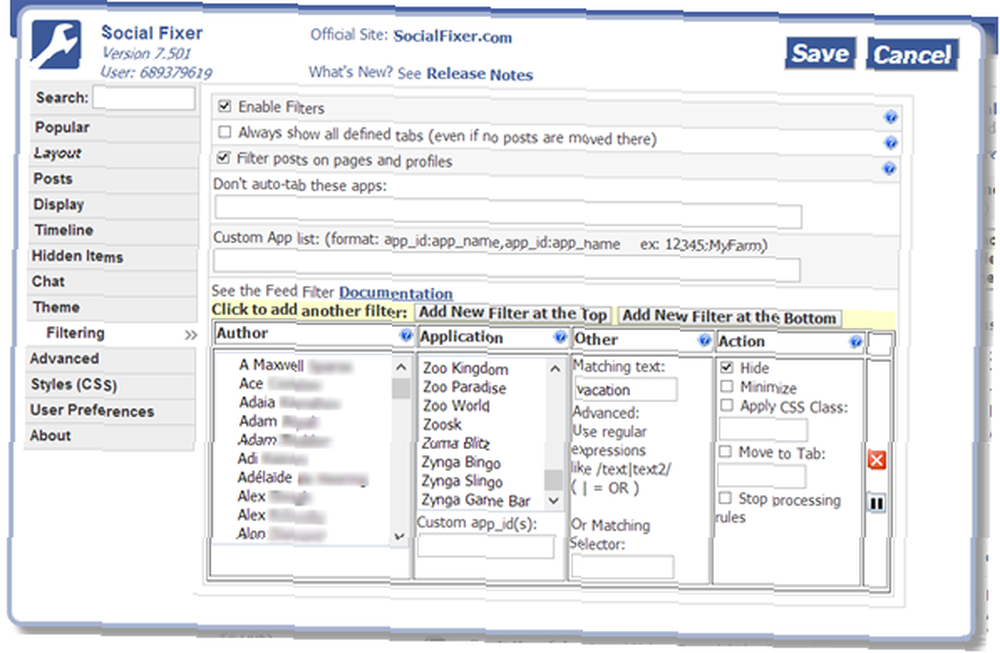Check the Apply CSS Class option
This screenshot has width=1000, height=653.
pyautogui.click(x=726, y=405)
